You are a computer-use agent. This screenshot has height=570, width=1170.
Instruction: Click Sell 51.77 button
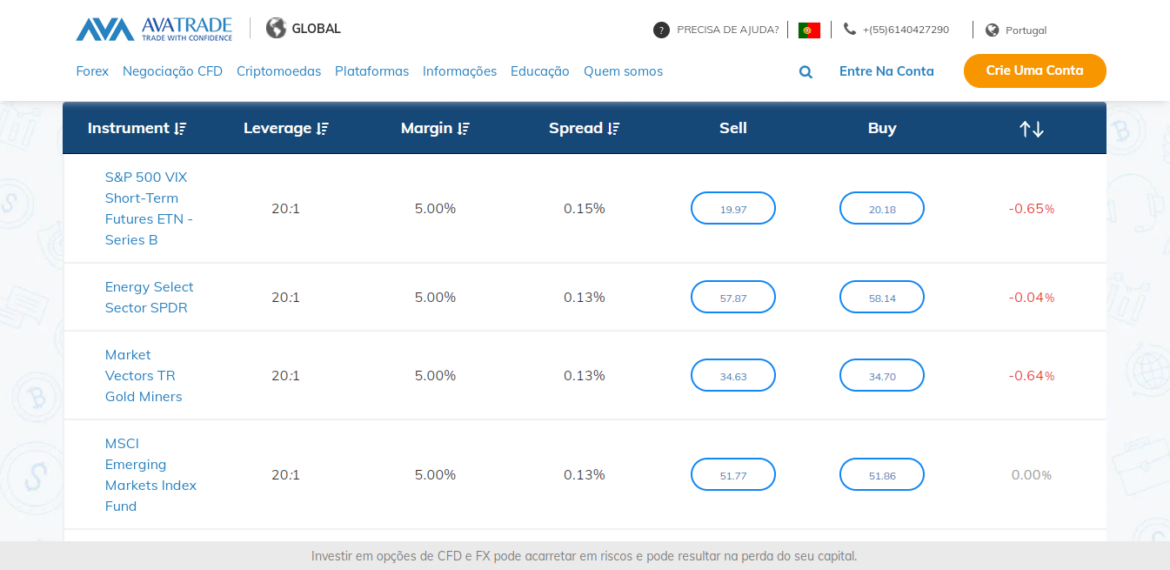point(733,475)
